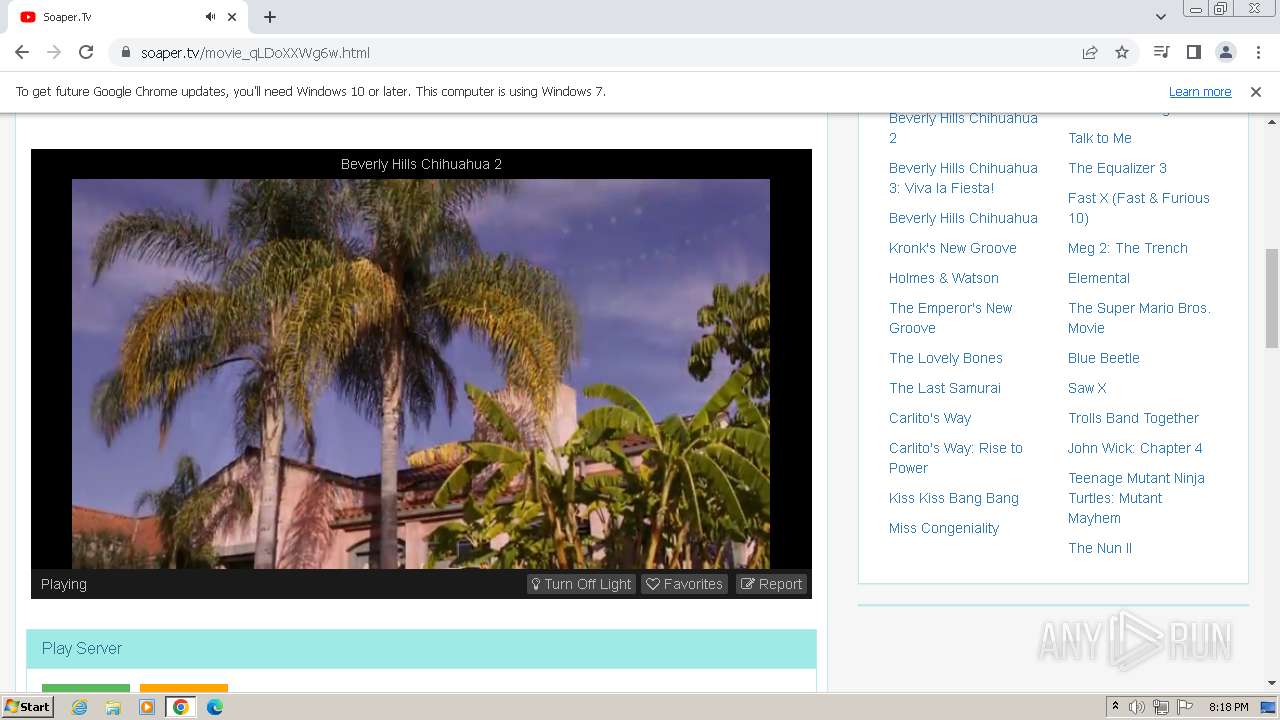Open The Nun II link
This screenshot has height=720, width=1280.
tap(1100, 548)
